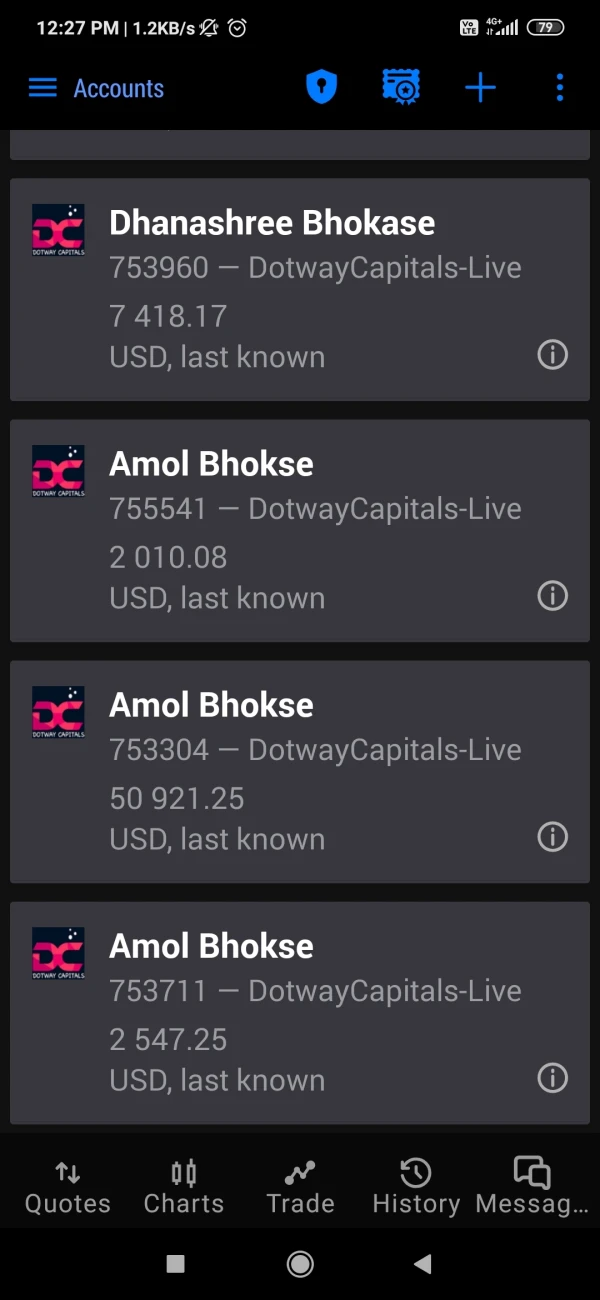
Task: Go to the History tab
Action: [x=416, y=1186]
